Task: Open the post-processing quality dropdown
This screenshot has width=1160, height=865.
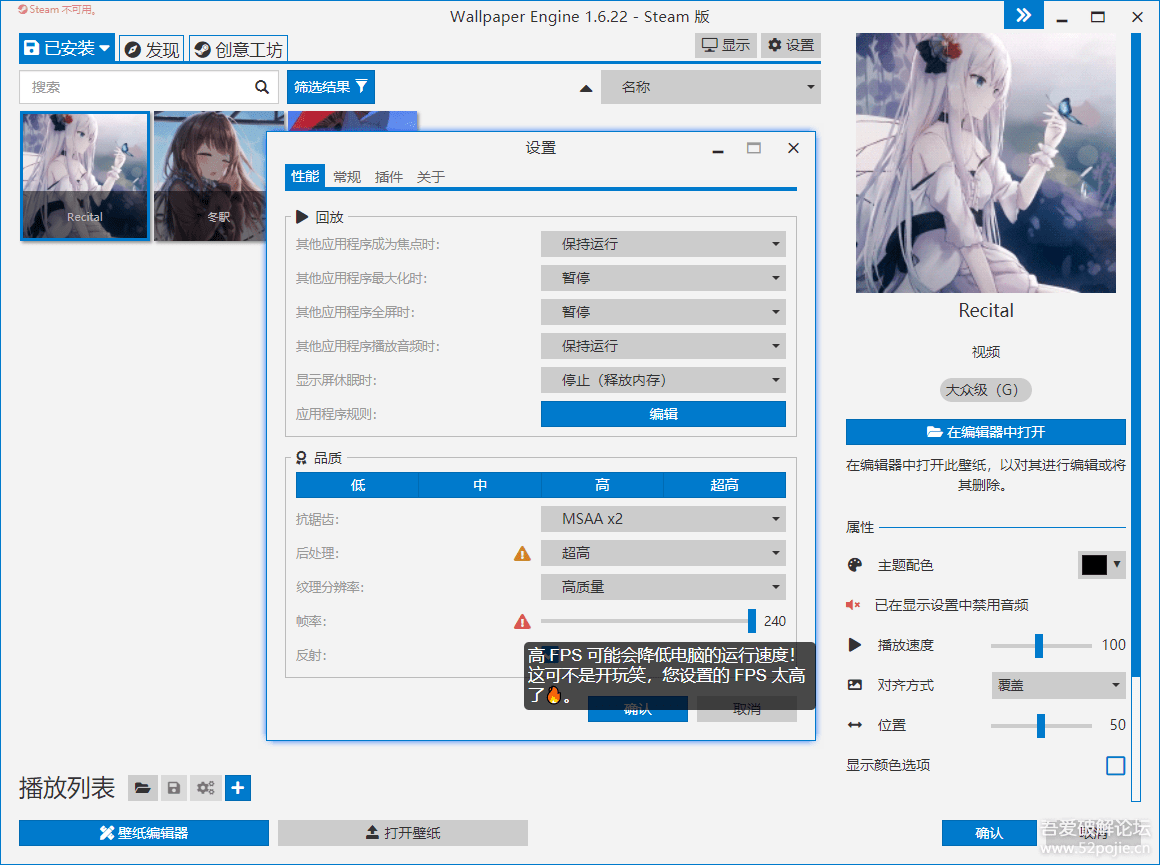Action: point(663,553)
